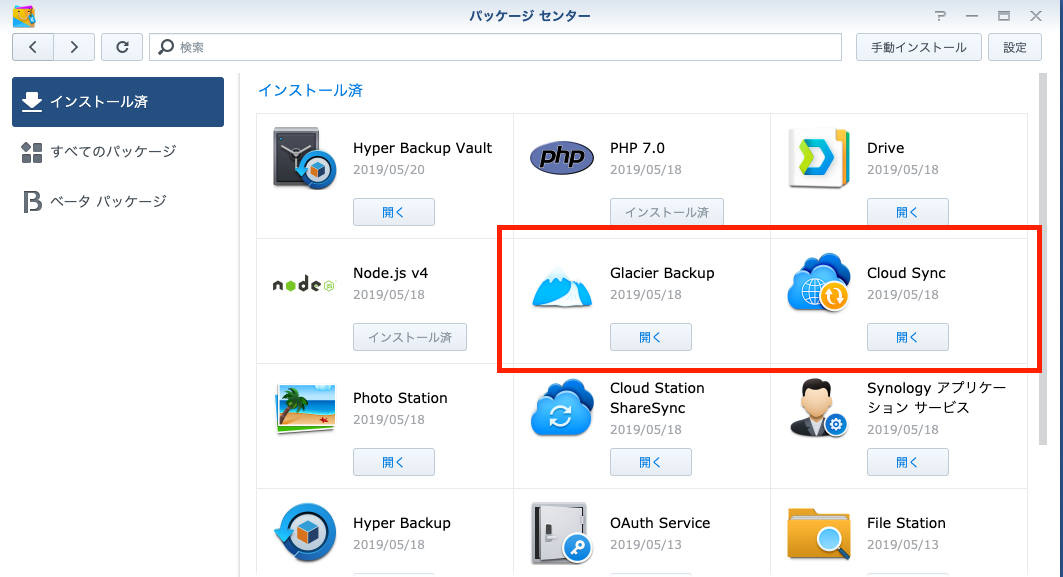Viewport: 1063px width, 577px height.
Task: Select the インストール済 sidebar tab
Action: click(x=118, y=102)
